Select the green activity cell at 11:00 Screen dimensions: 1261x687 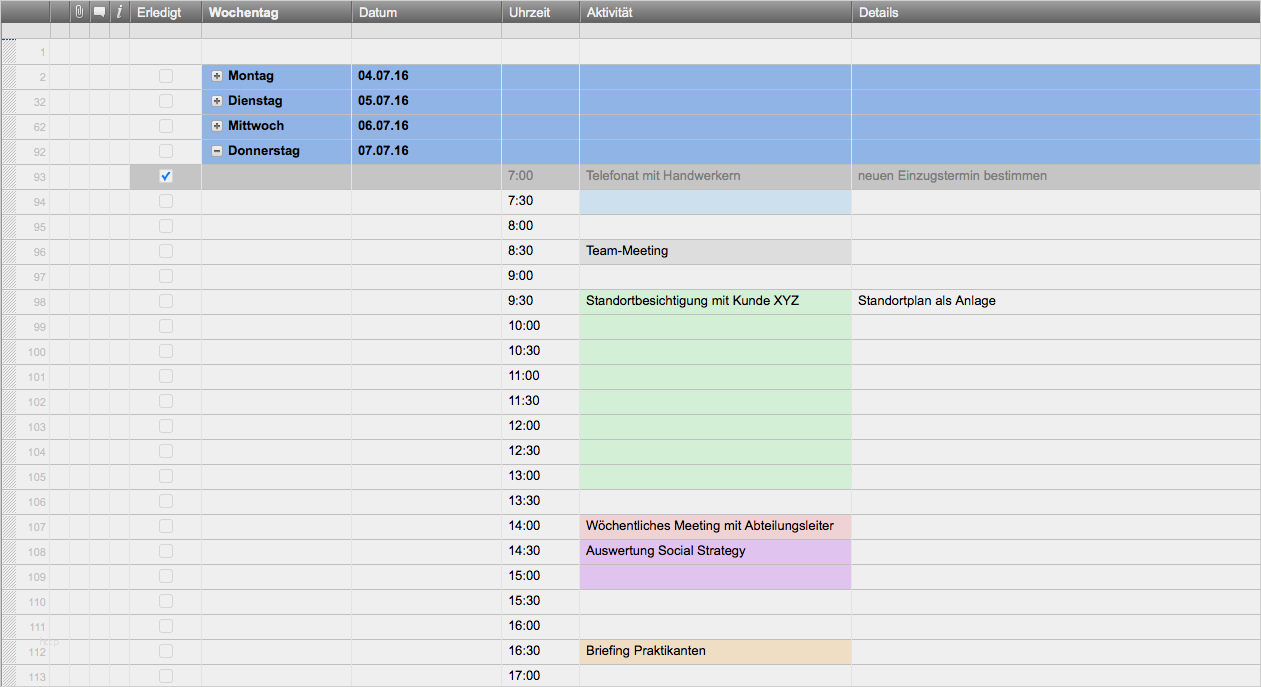pos(716,376)
